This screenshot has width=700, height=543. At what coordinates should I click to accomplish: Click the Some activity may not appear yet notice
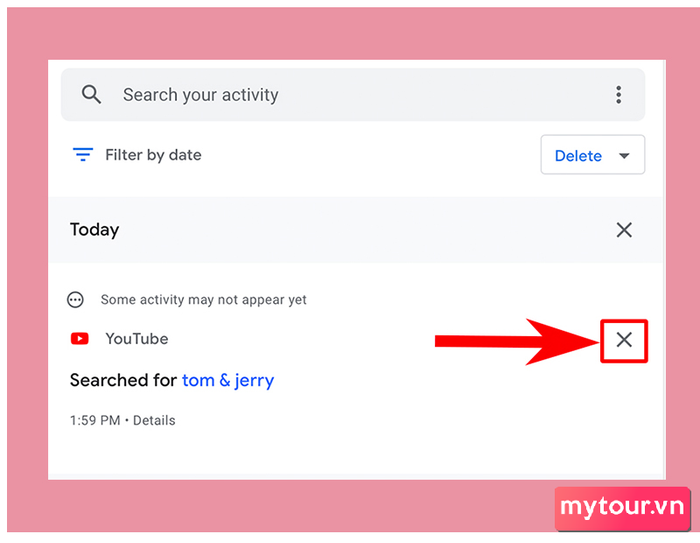click(x=204, y=300)
